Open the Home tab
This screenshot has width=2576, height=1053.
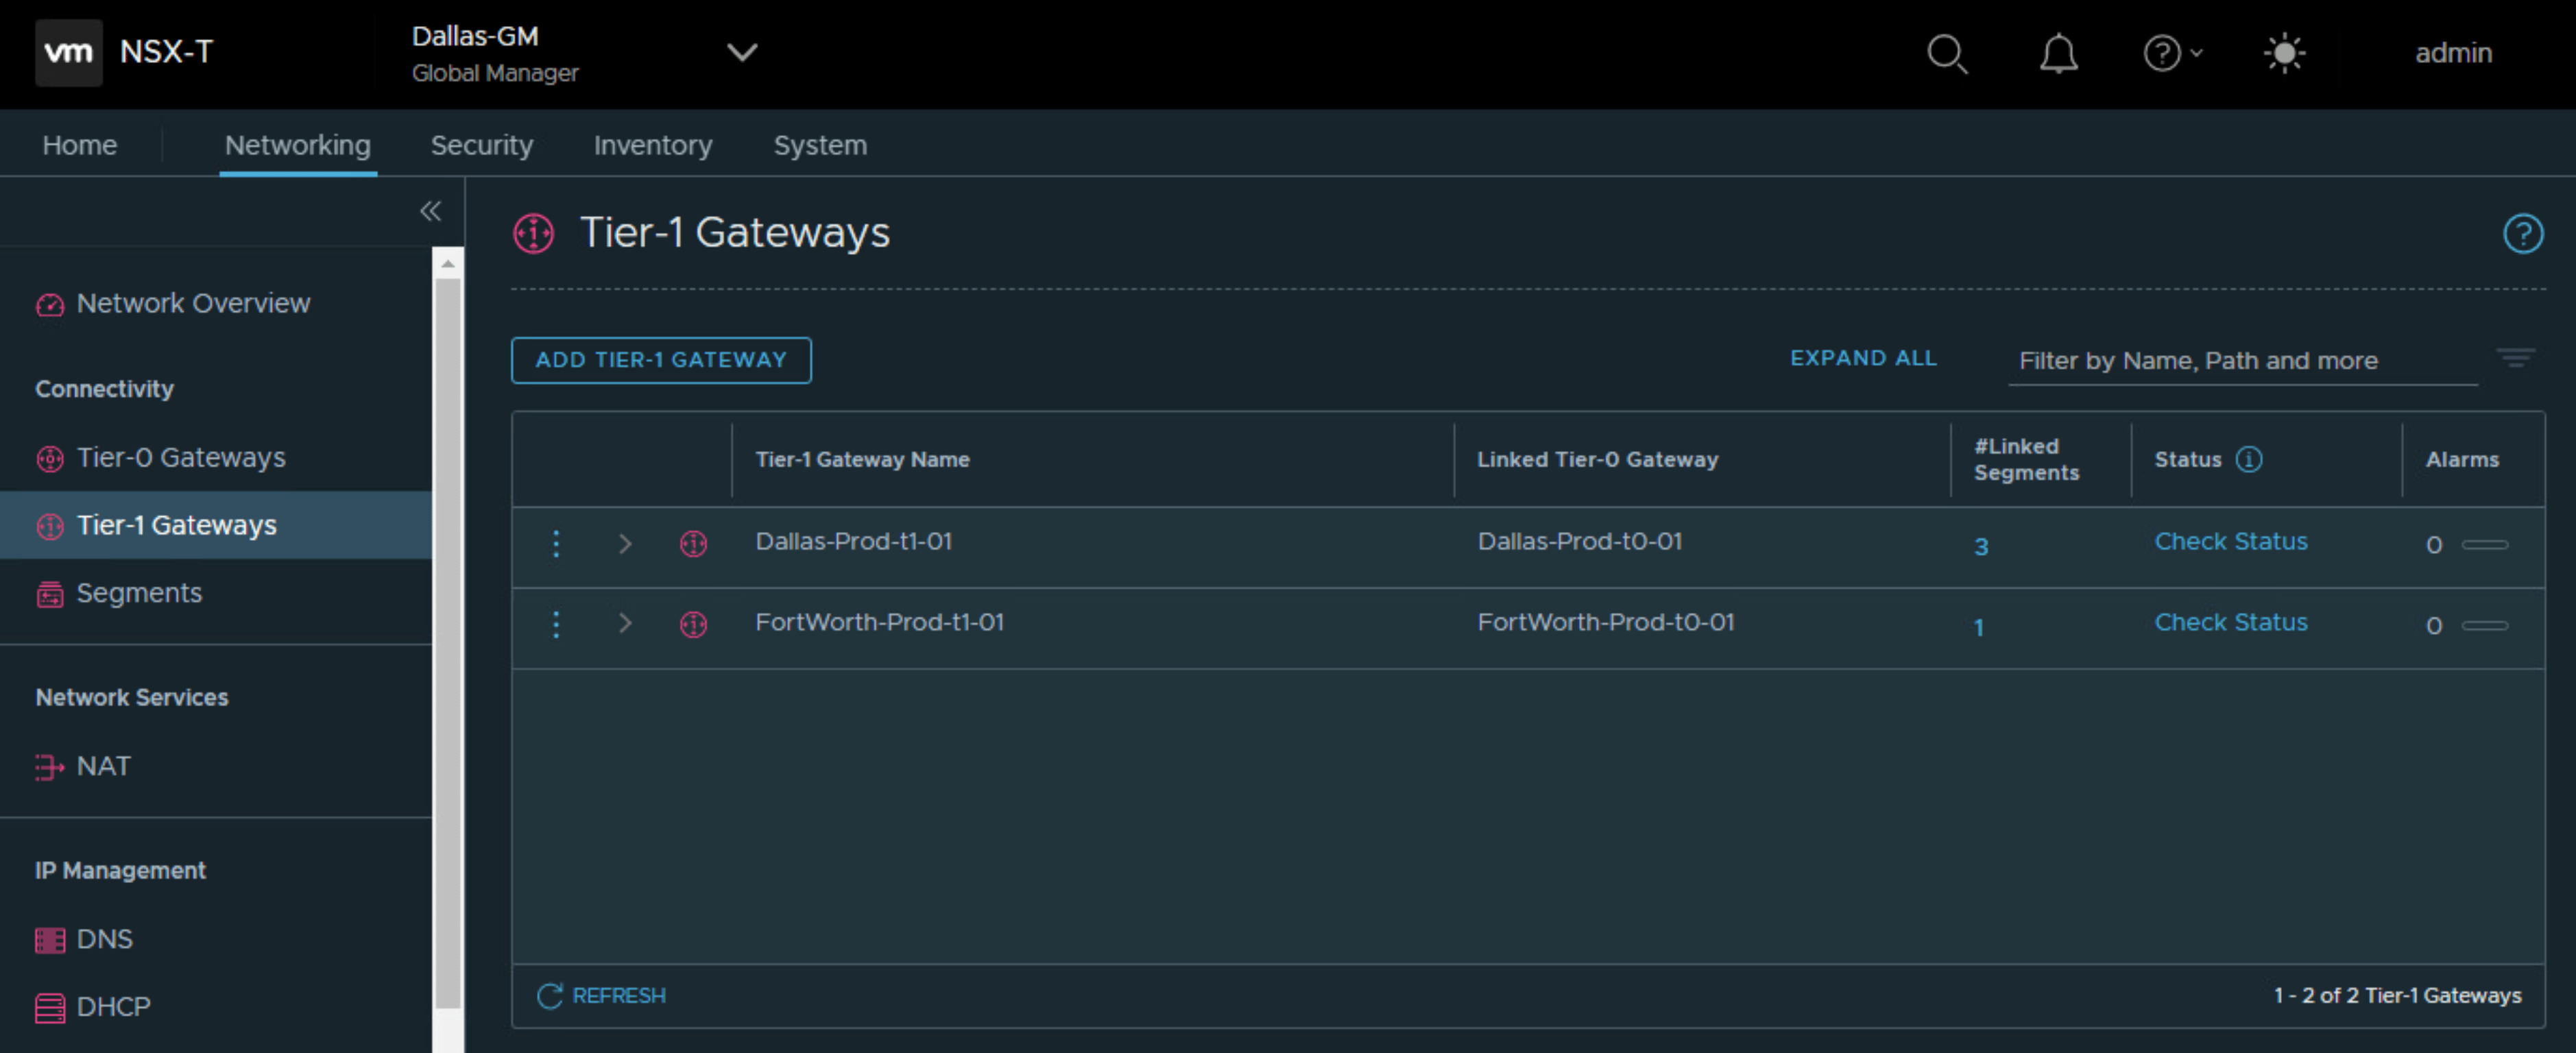(x=79, y=145)
